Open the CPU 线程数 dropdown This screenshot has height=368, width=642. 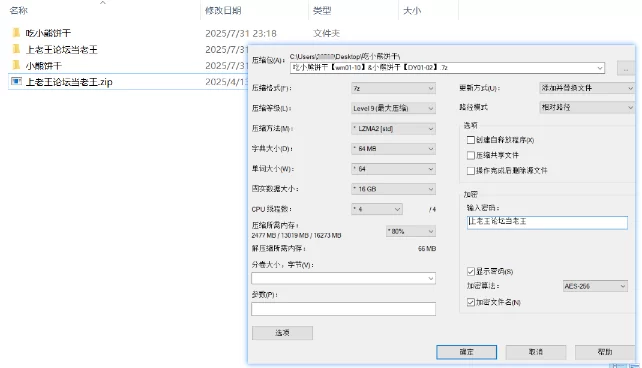pyautogui.click(x=377, y=209)
